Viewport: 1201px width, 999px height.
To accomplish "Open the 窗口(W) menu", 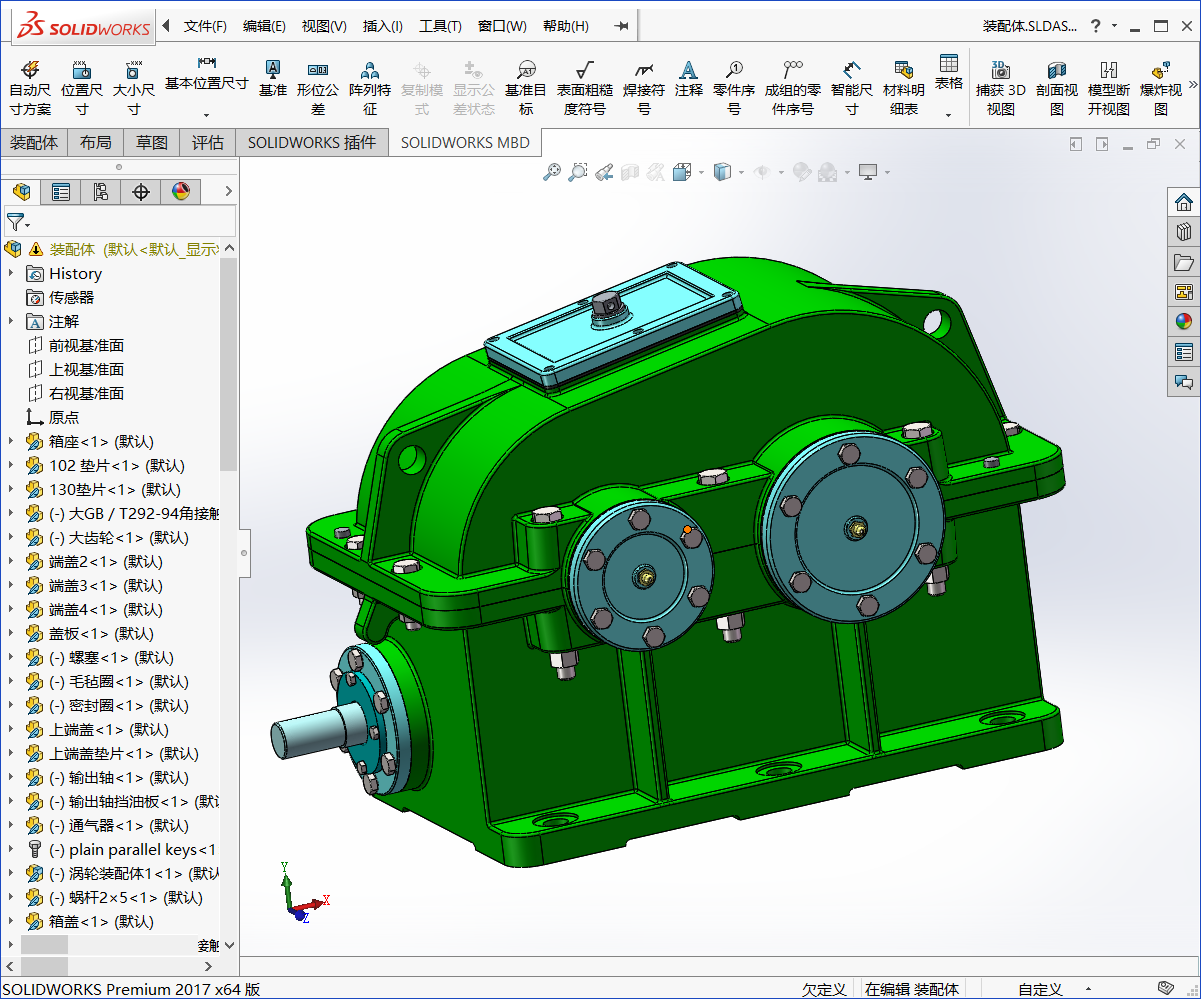I will (x=502, y=26).
